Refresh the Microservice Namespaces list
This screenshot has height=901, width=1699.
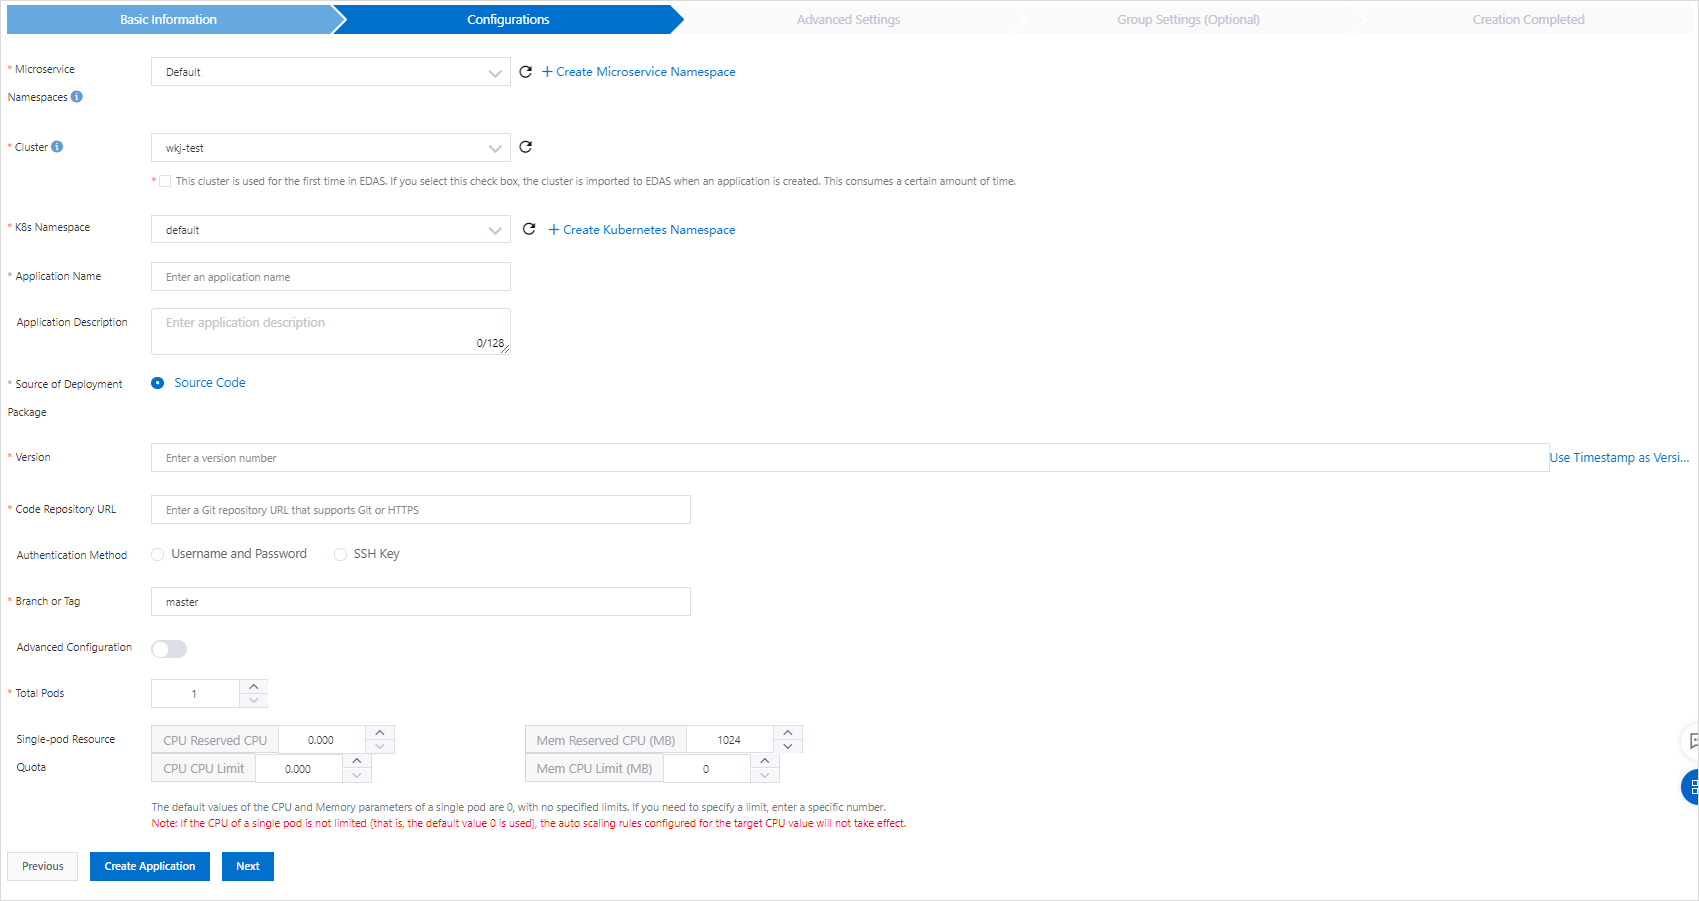tap(525, 72)
